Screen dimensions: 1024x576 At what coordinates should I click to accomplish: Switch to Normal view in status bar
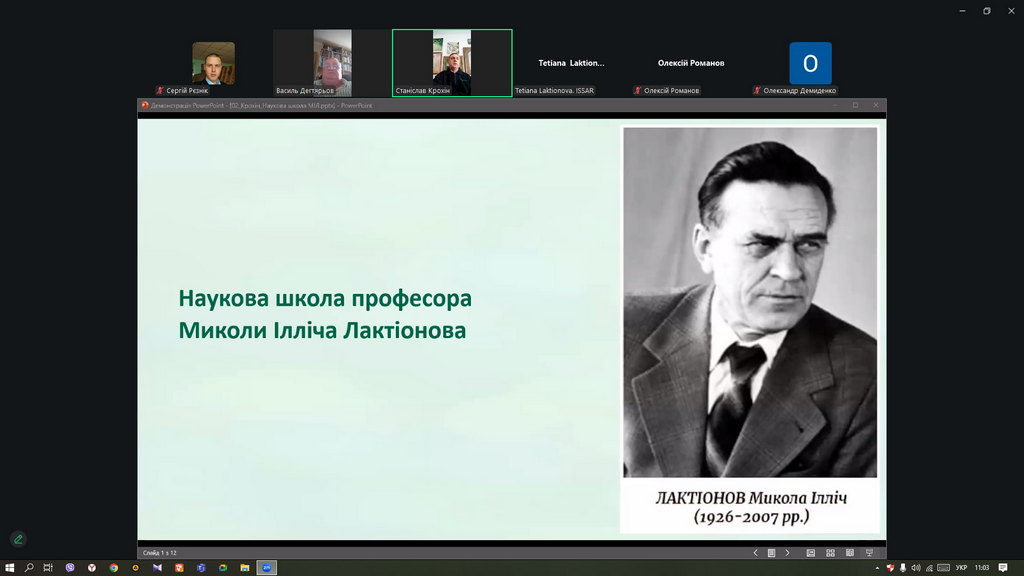[809, 553]
